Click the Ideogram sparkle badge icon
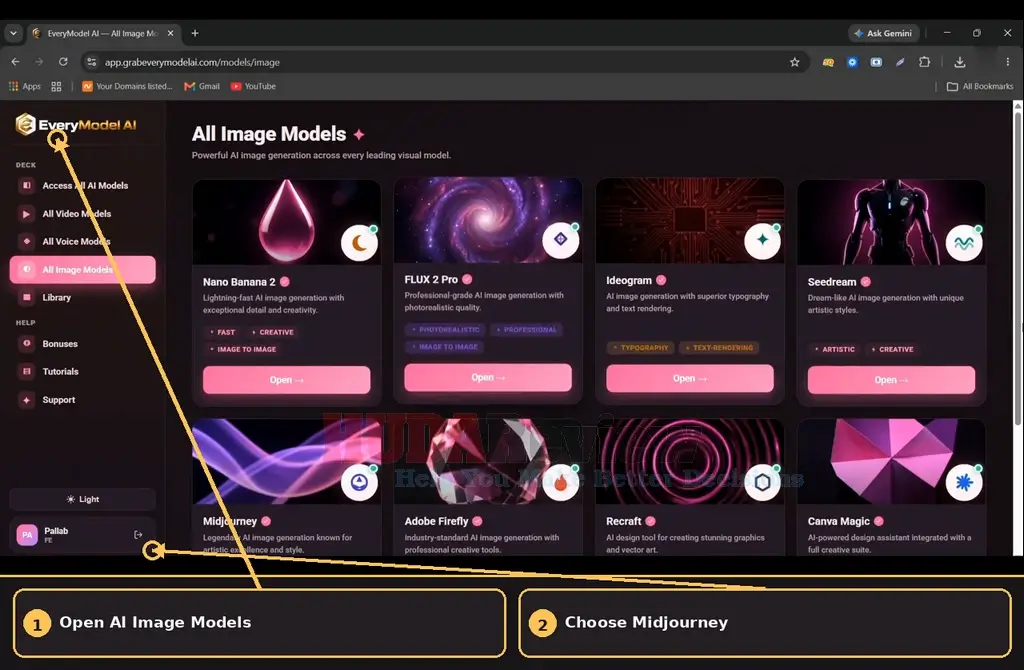This screenshot has height=670, width=1024. click(x=762, y=240)
